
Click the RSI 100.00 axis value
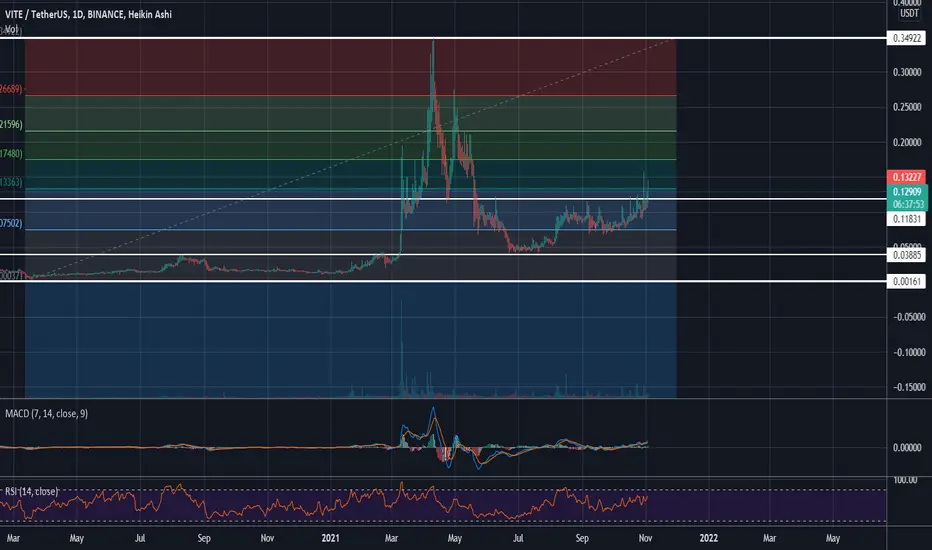[x=905, y=480]
